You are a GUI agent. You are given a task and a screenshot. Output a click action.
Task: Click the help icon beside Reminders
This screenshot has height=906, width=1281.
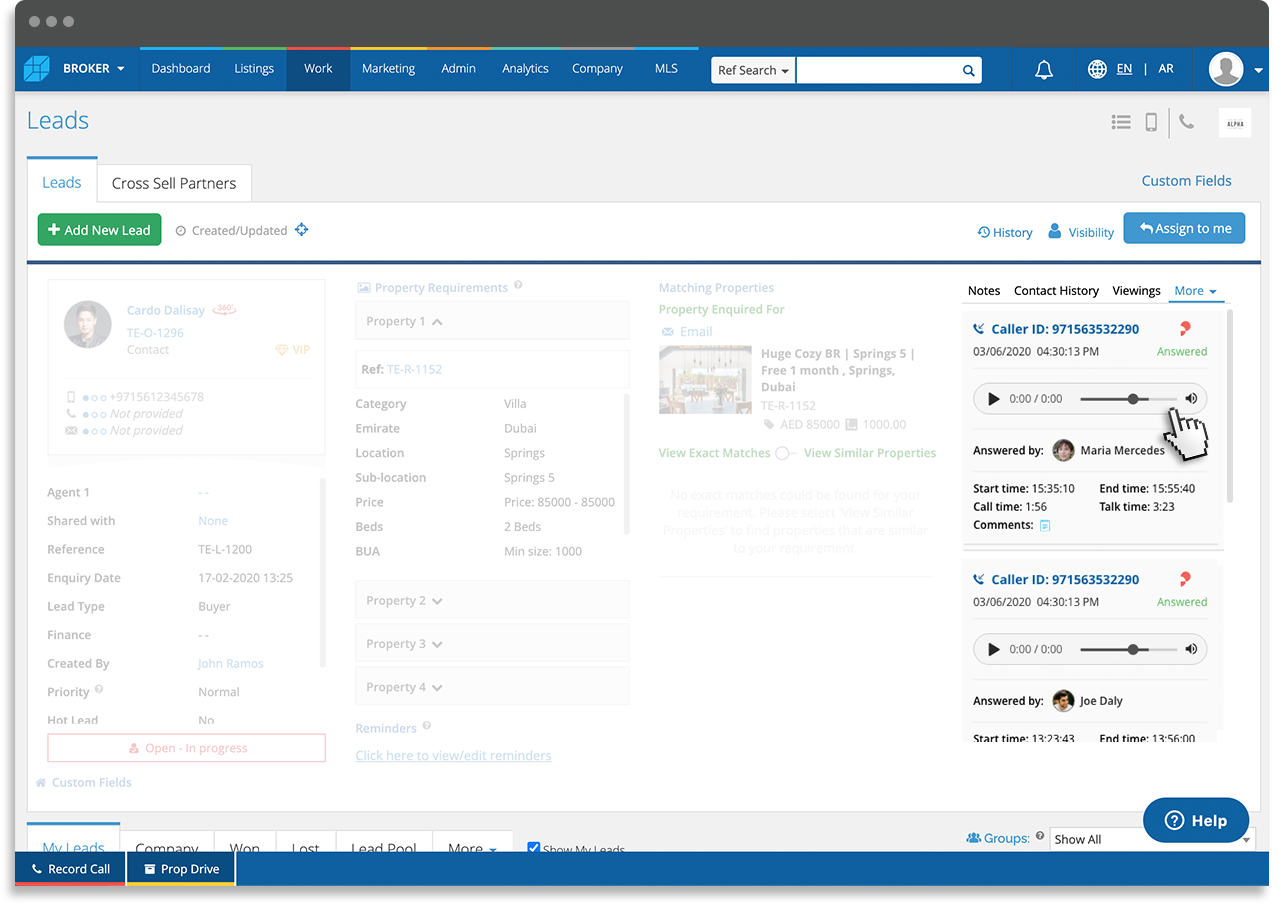click(427, 726)
